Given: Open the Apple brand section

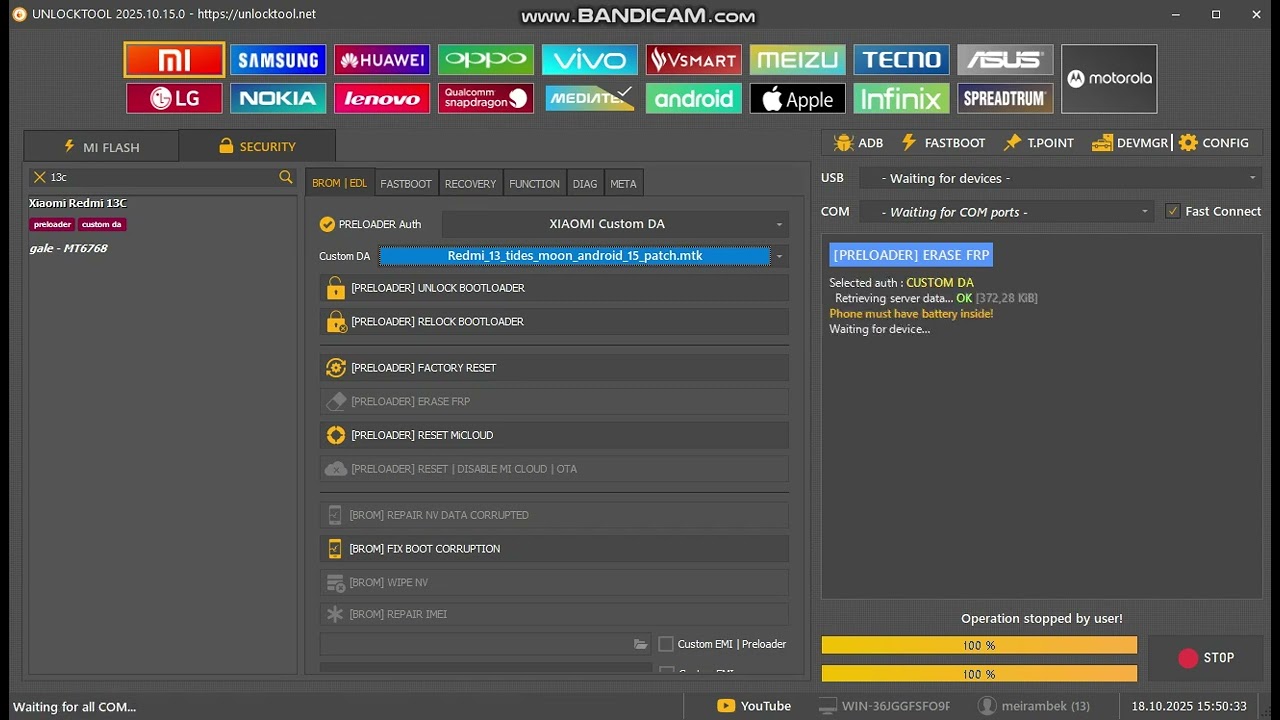Looking at the screenshot, I should [798, 98].
